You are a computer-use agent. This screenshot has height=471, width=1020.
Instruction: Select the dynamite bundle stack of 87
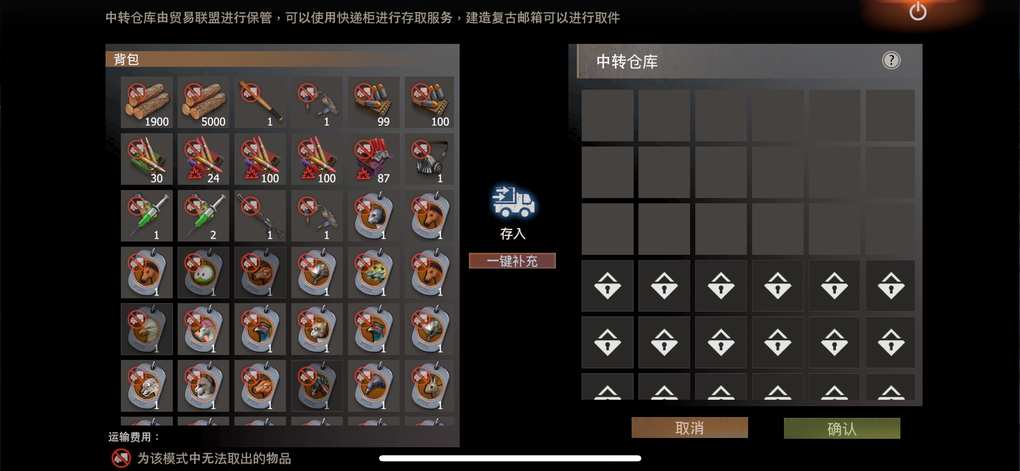(x=374, y=159)
